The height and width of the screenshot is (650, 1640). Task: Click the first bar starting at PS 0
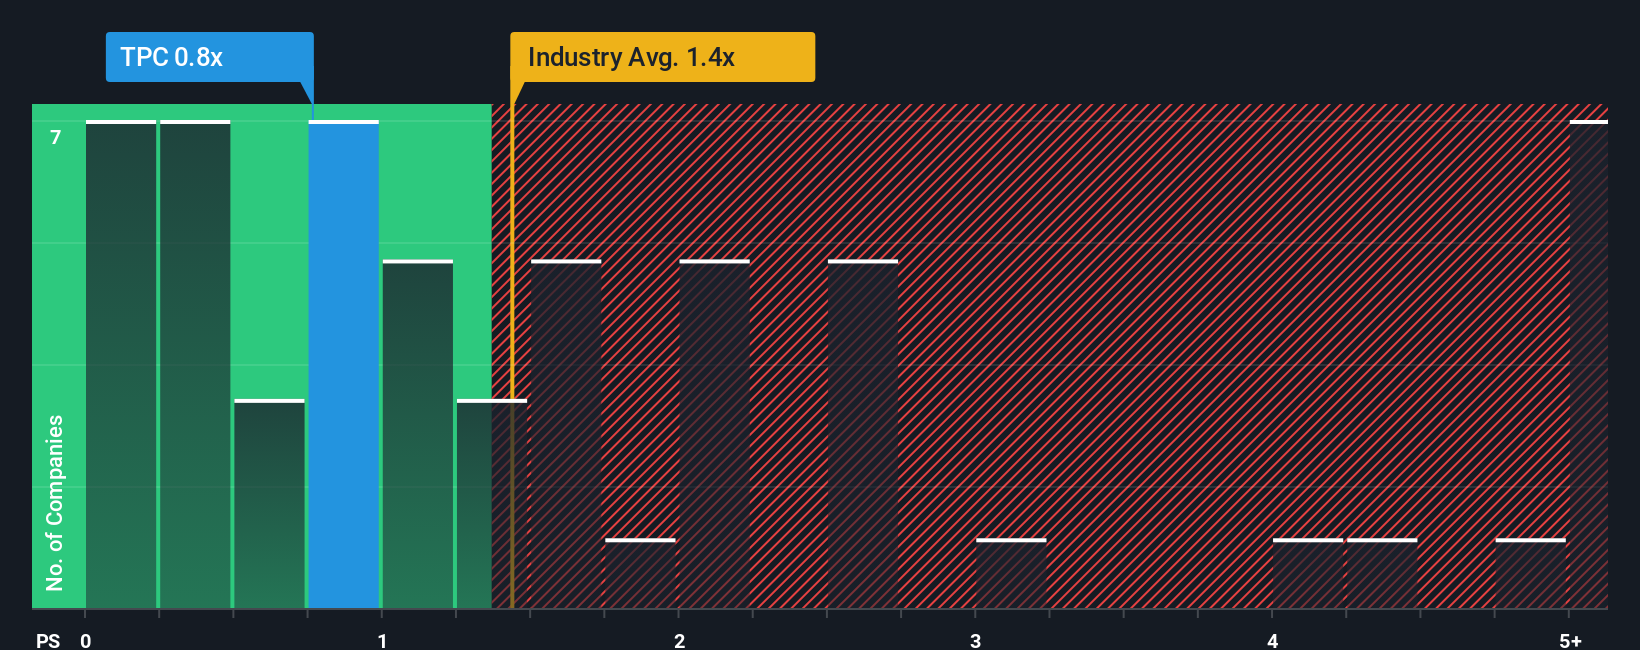pyautogui.click(x=121, y=364)
